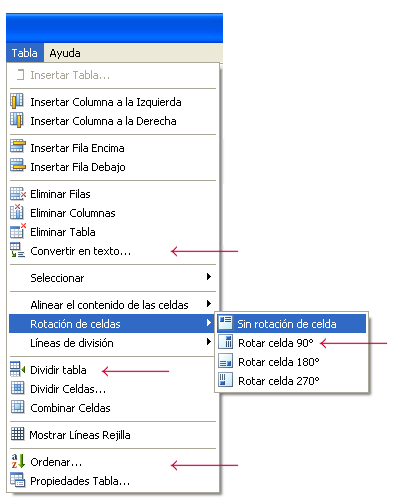This screenshot has height=500, width=396.
Task: Click the Insertar Fila Encima icon
Action: tap(18, 146)
